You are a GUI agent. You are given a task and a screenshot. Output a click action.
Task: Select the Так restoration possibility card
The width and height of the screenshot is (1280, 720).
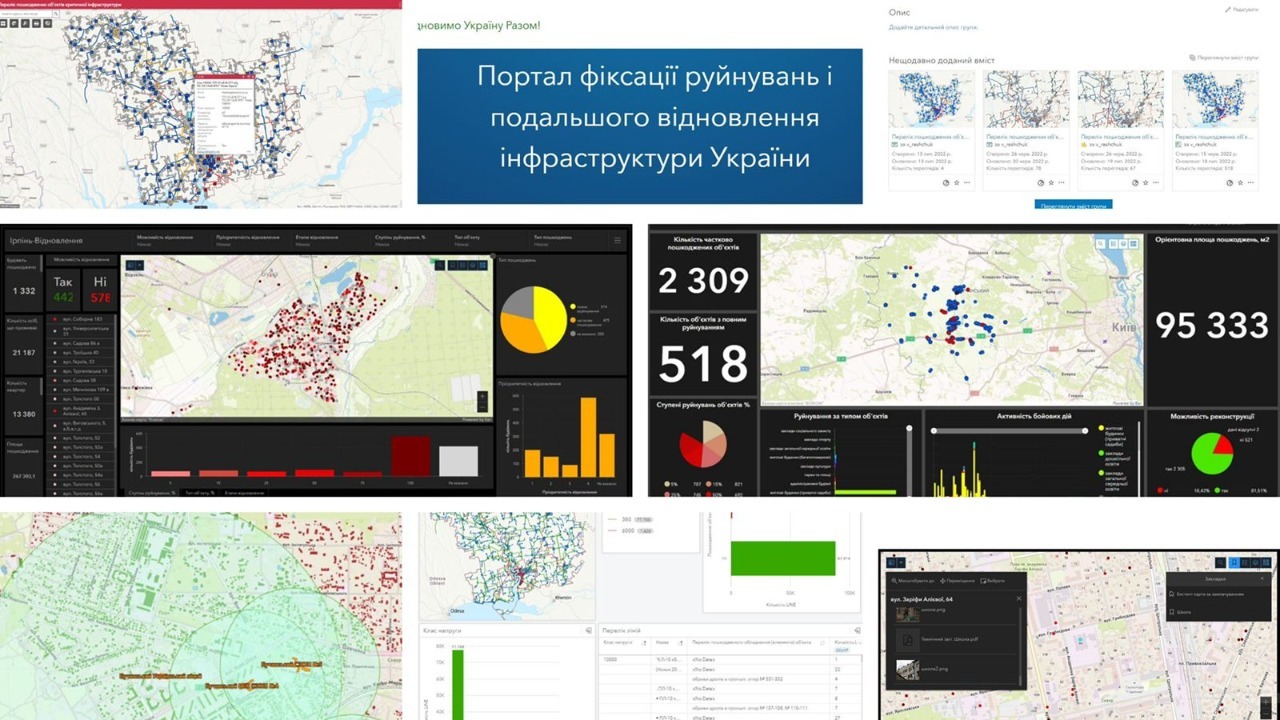click(x=63, y=290)
